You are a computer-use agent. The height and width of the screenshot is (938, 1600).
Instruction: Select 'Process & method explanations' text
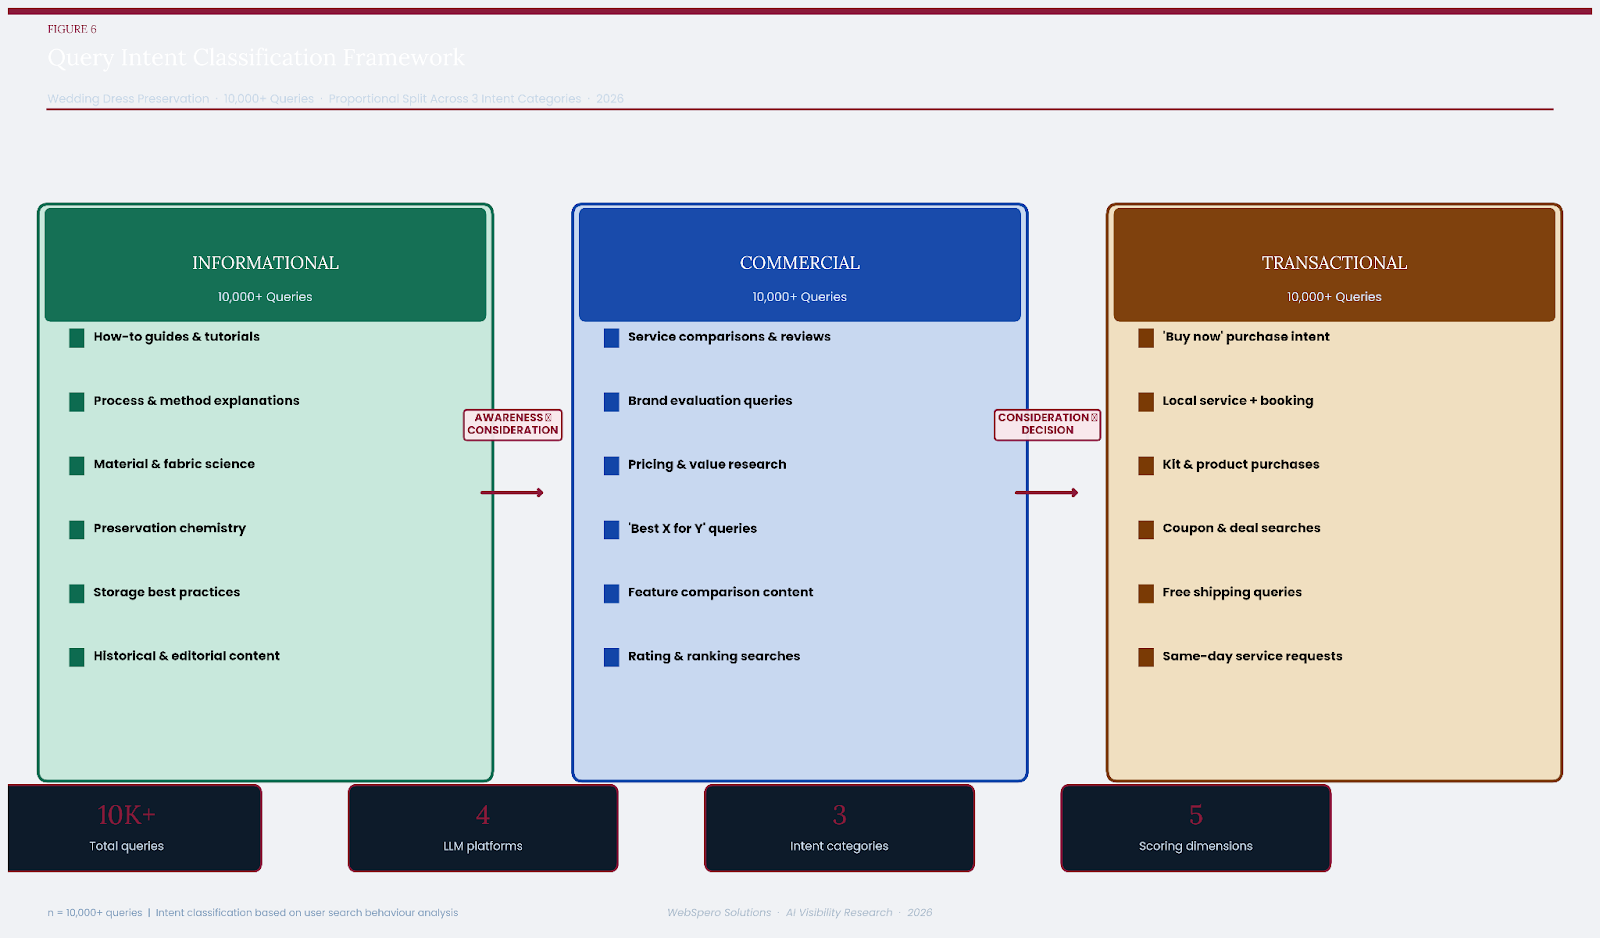tap(197, 401)
